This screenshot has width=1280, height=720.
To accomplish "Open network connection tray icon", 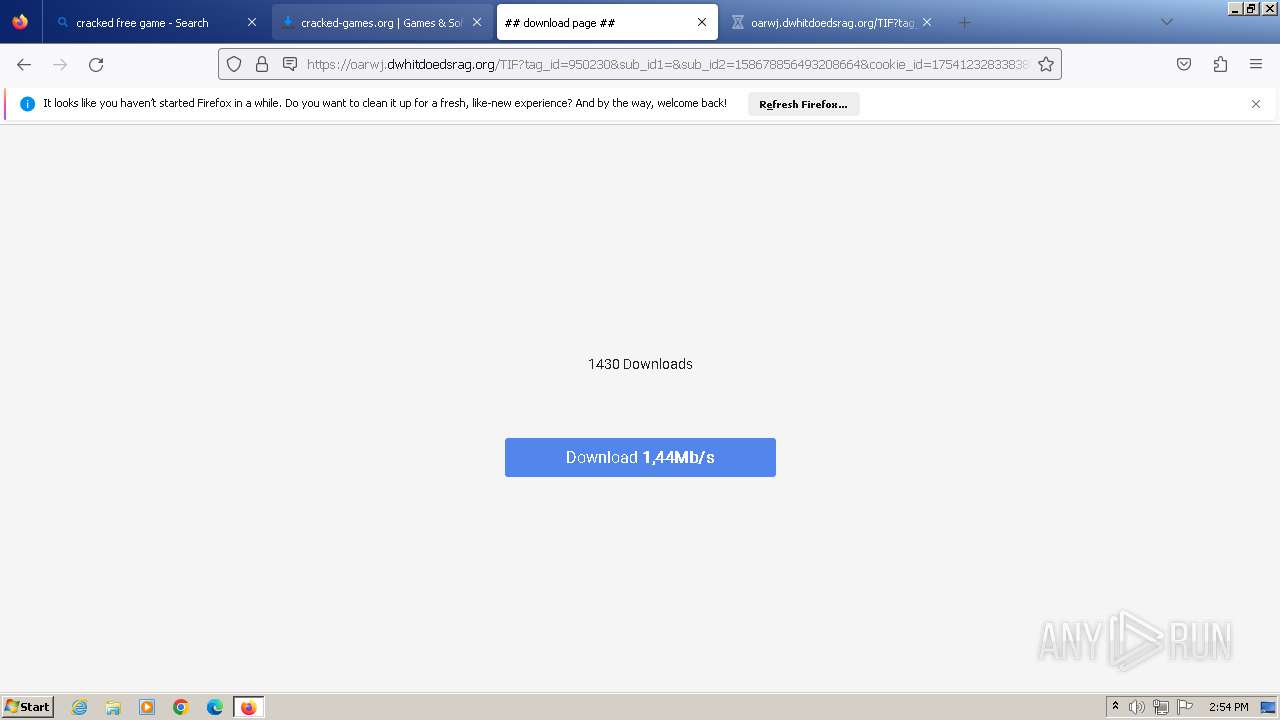I will click(1161, 707).
